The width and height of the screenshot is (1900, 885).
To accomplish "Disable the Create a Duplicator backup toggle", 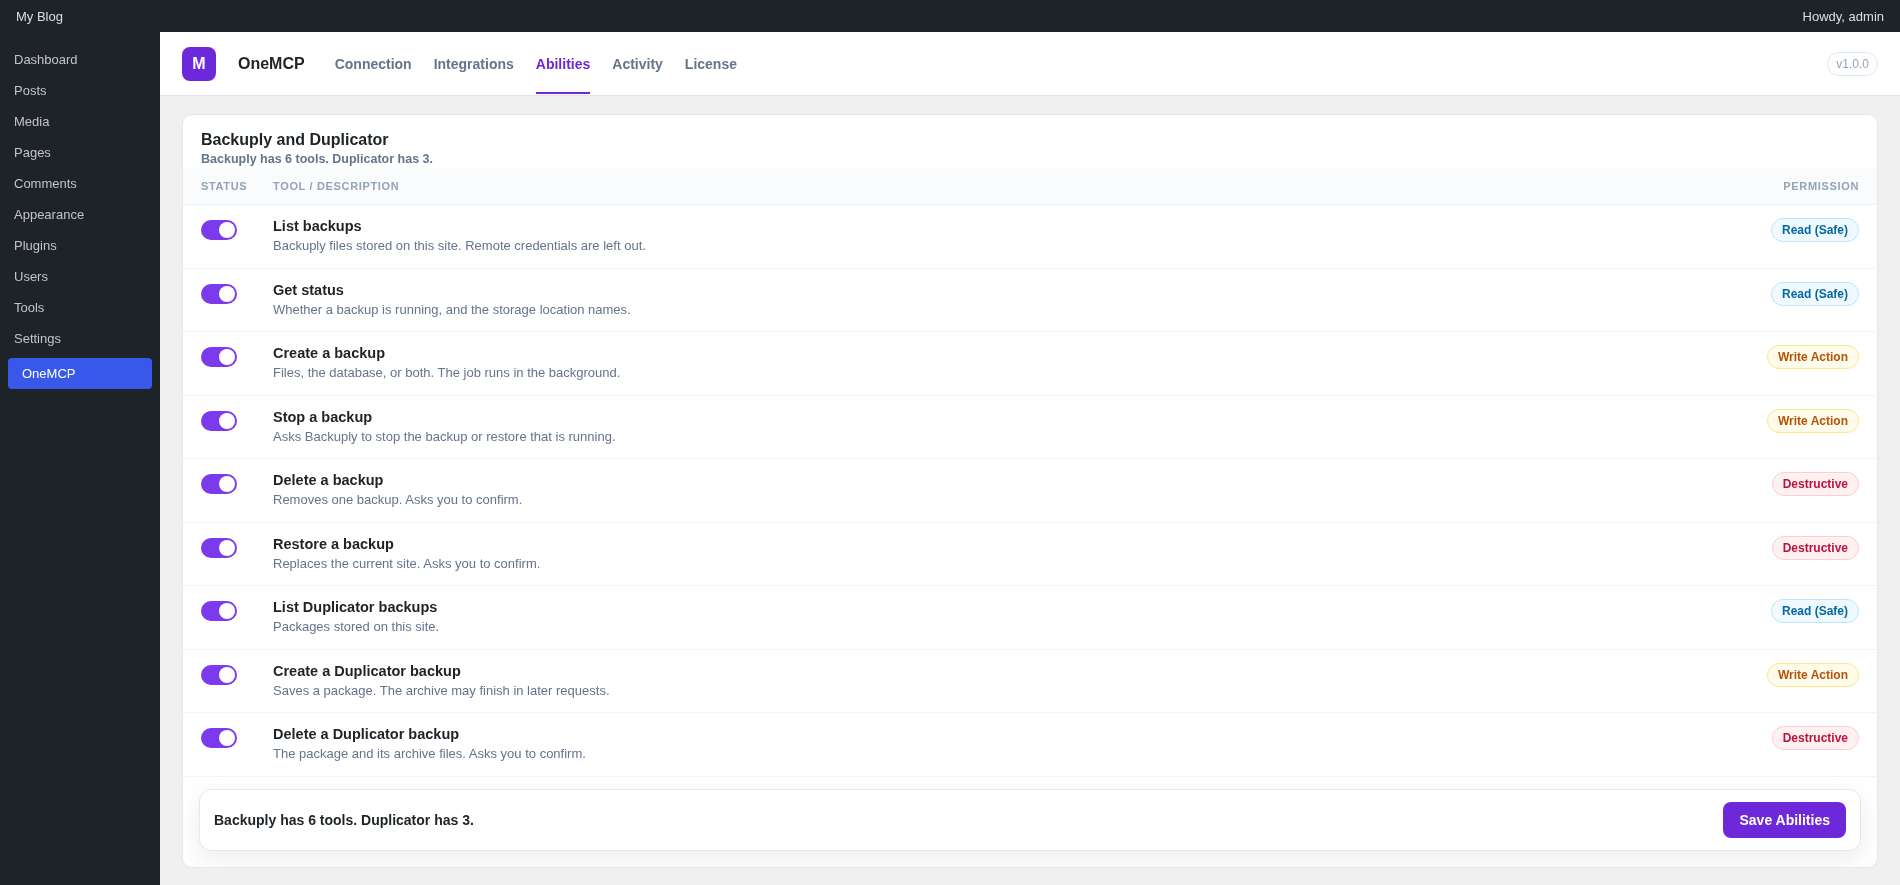I will click(x=219, y=675).
